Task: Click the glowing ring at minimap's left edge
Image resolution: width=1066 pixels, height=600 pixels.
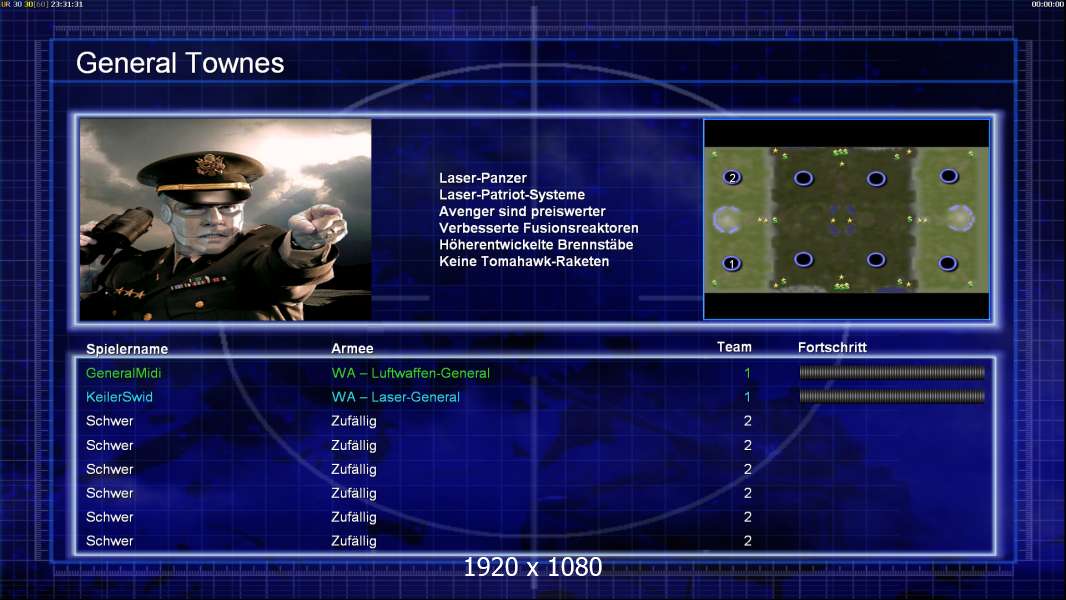Action: tap(727, 219)
